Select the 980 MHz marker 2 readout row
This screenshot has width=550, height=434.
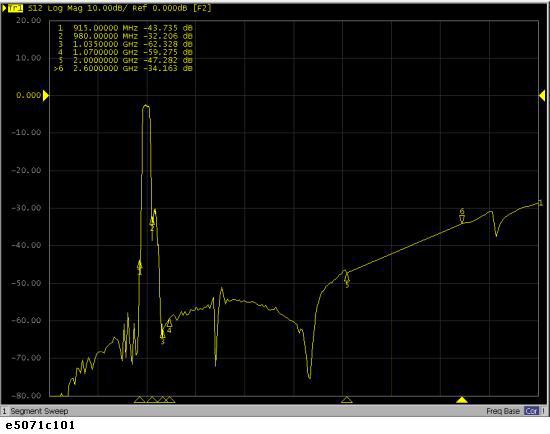point(125,36)
